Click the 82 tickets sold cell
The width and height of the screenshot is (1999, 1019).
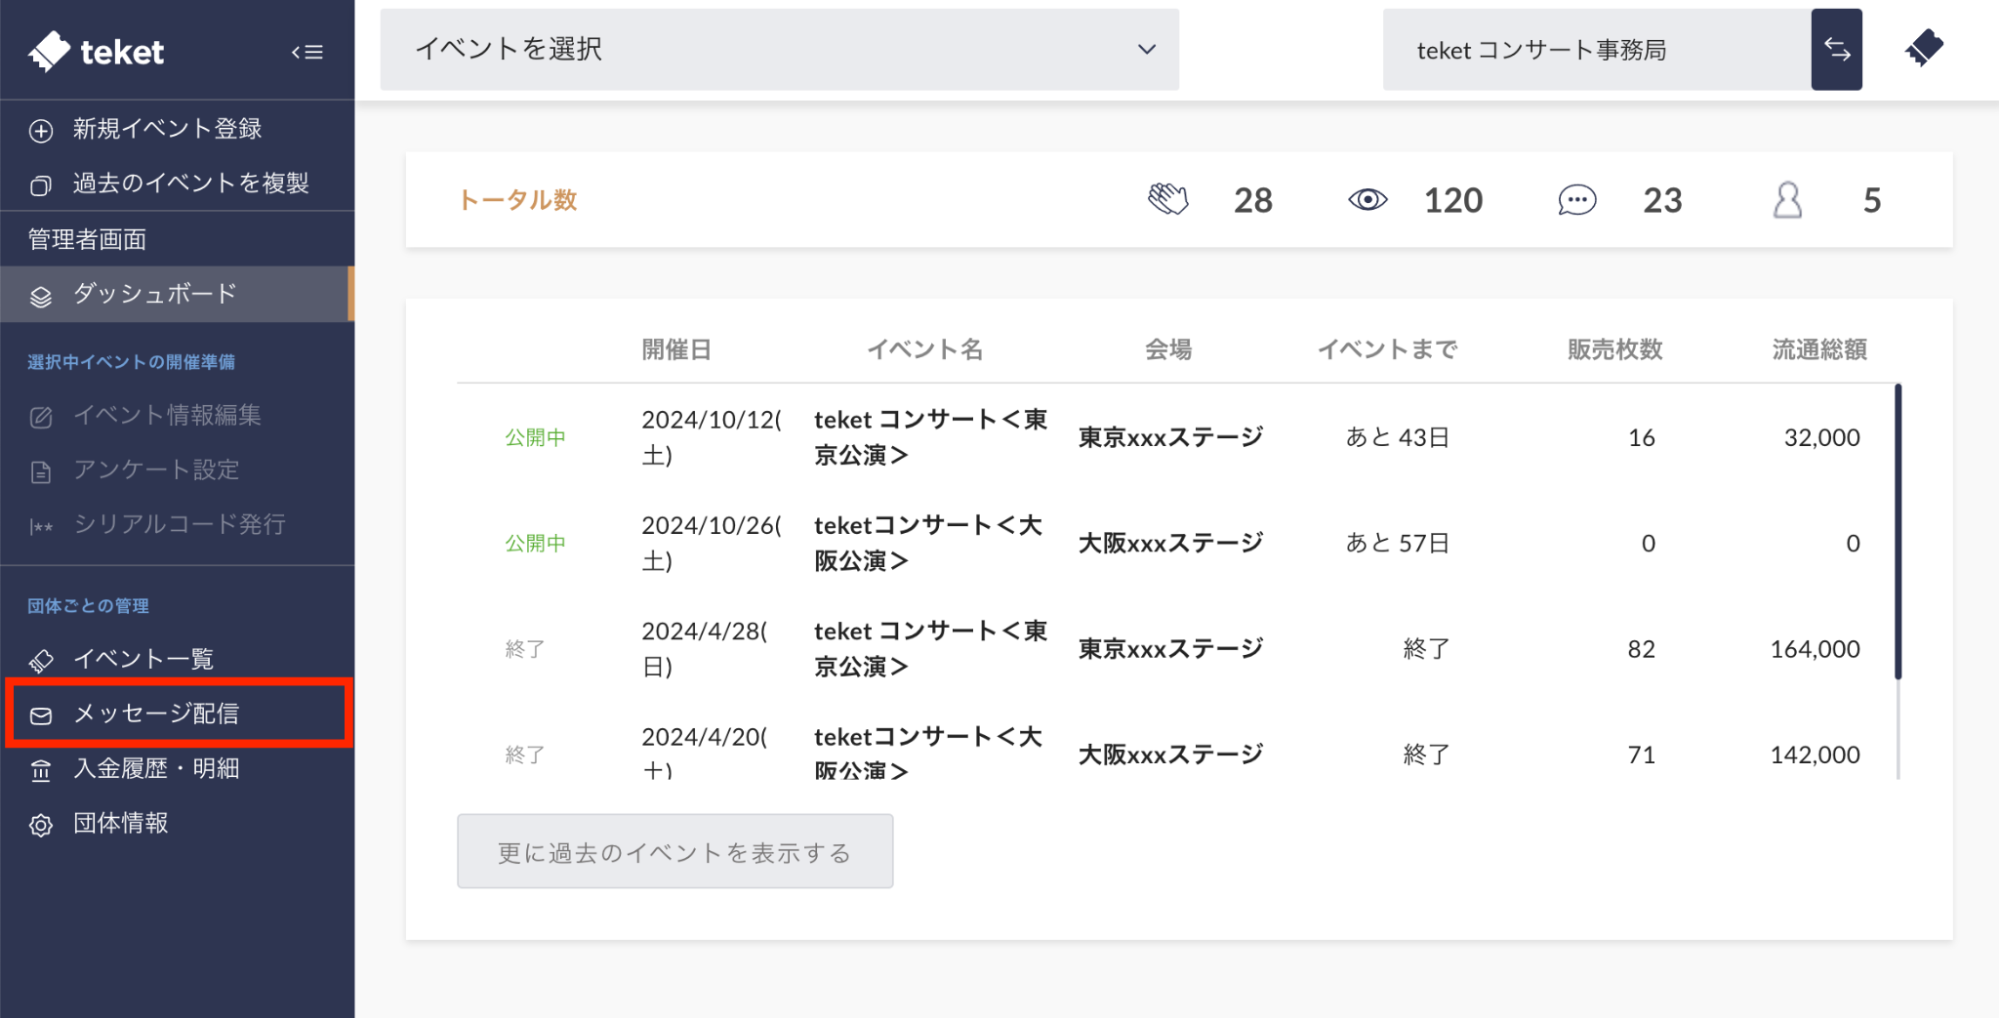tap(1641, 649)
